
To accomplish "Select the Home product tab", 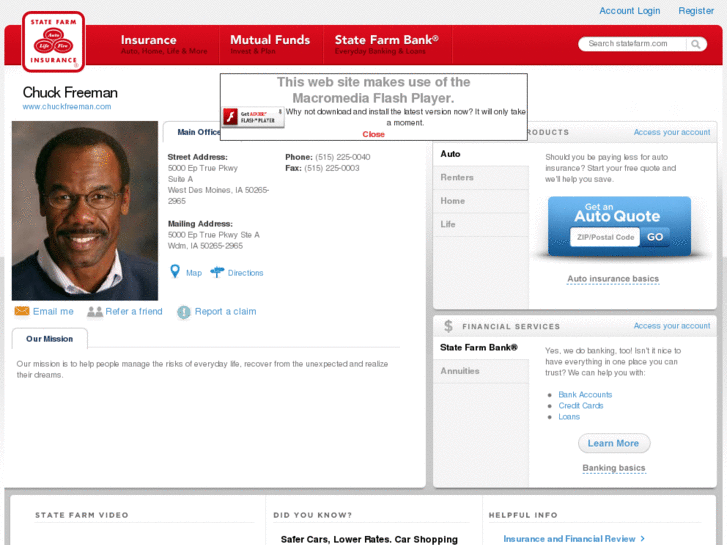I will [x=481, y=201].
